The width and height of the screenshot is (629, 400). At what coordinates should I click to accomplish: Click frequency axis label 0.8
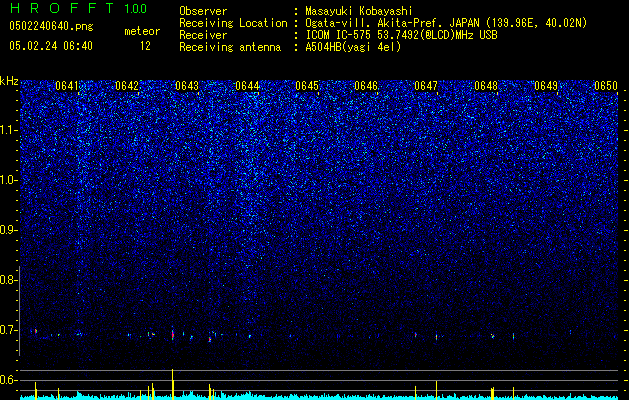tap(8, 280)
